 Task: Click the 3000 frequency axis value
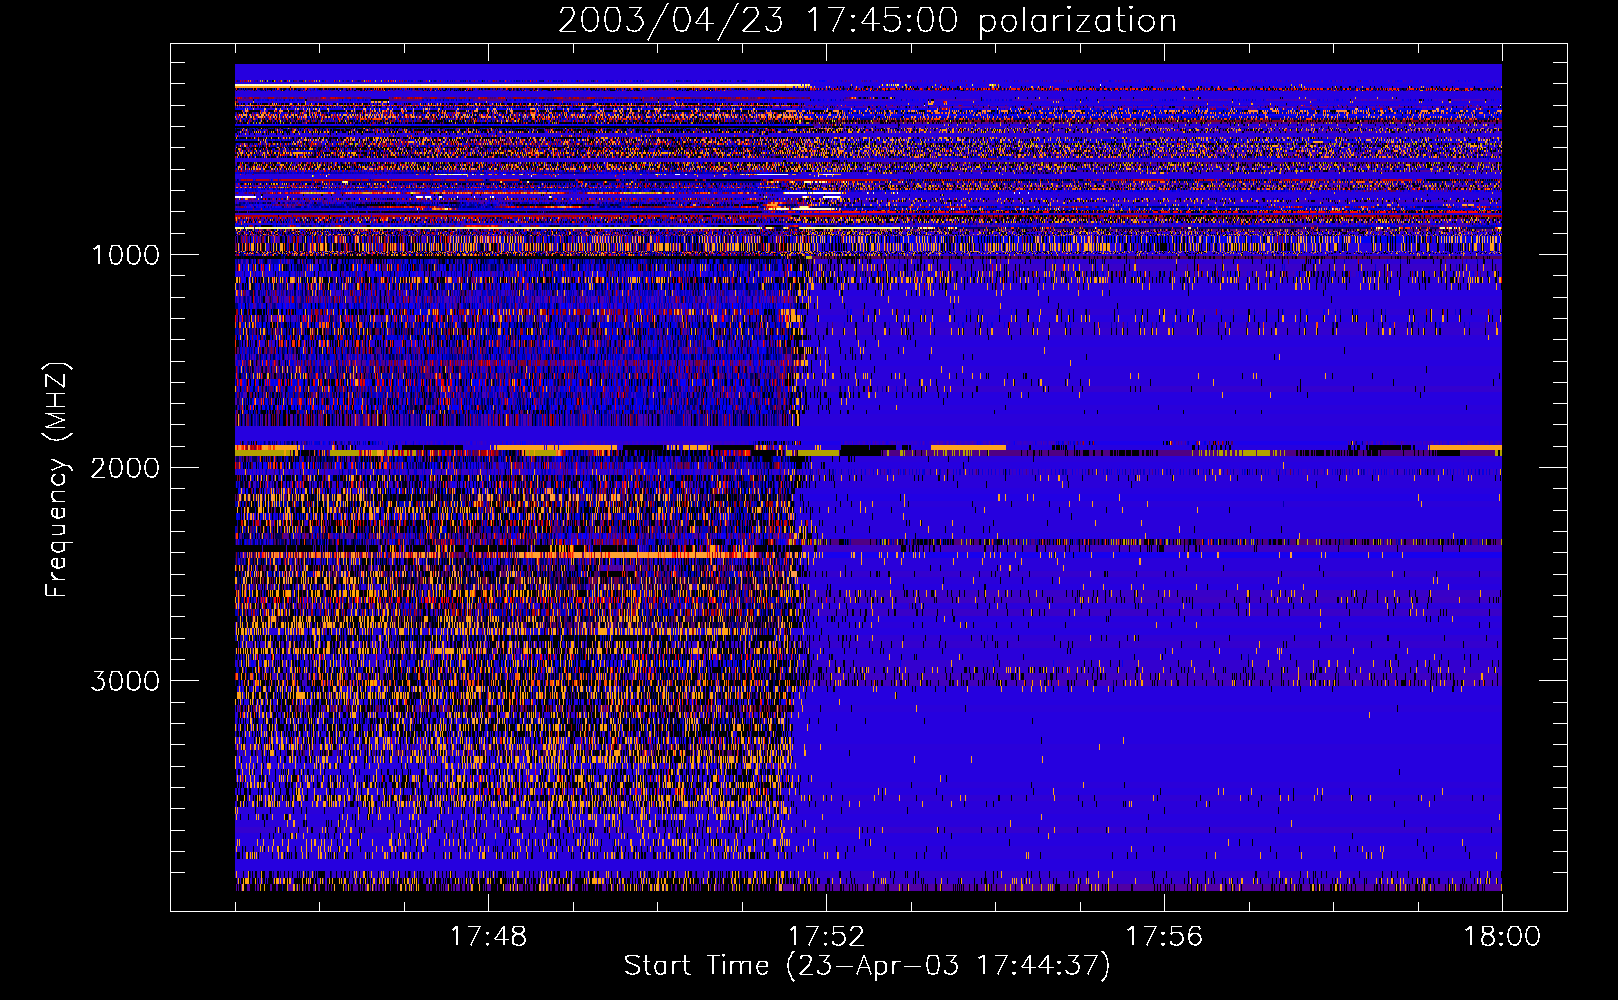[125, 681]
